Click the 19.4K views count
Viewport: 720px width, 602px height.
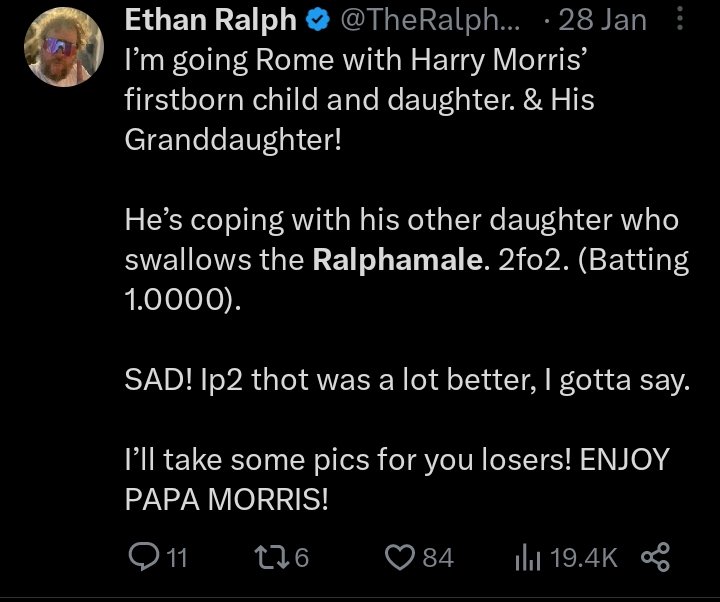pyautogui.click(x=584, y=558)
